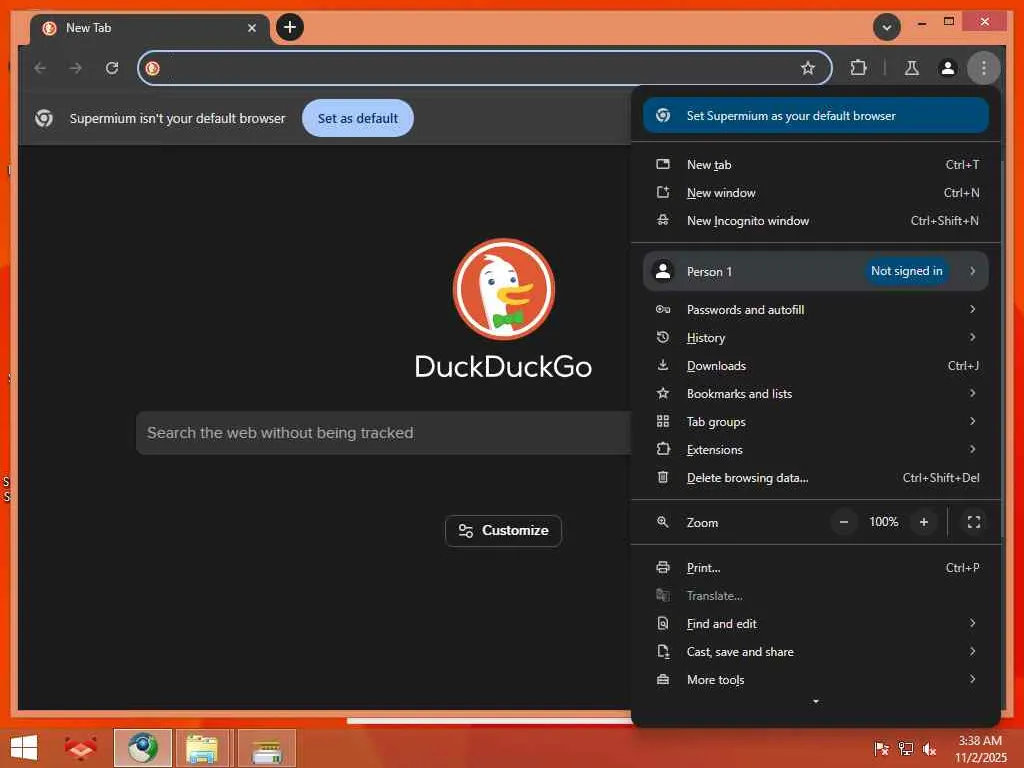Screen dimensions: 1024x768
Task: Click the DuckDuckGo search box
Action: [383, 433]
